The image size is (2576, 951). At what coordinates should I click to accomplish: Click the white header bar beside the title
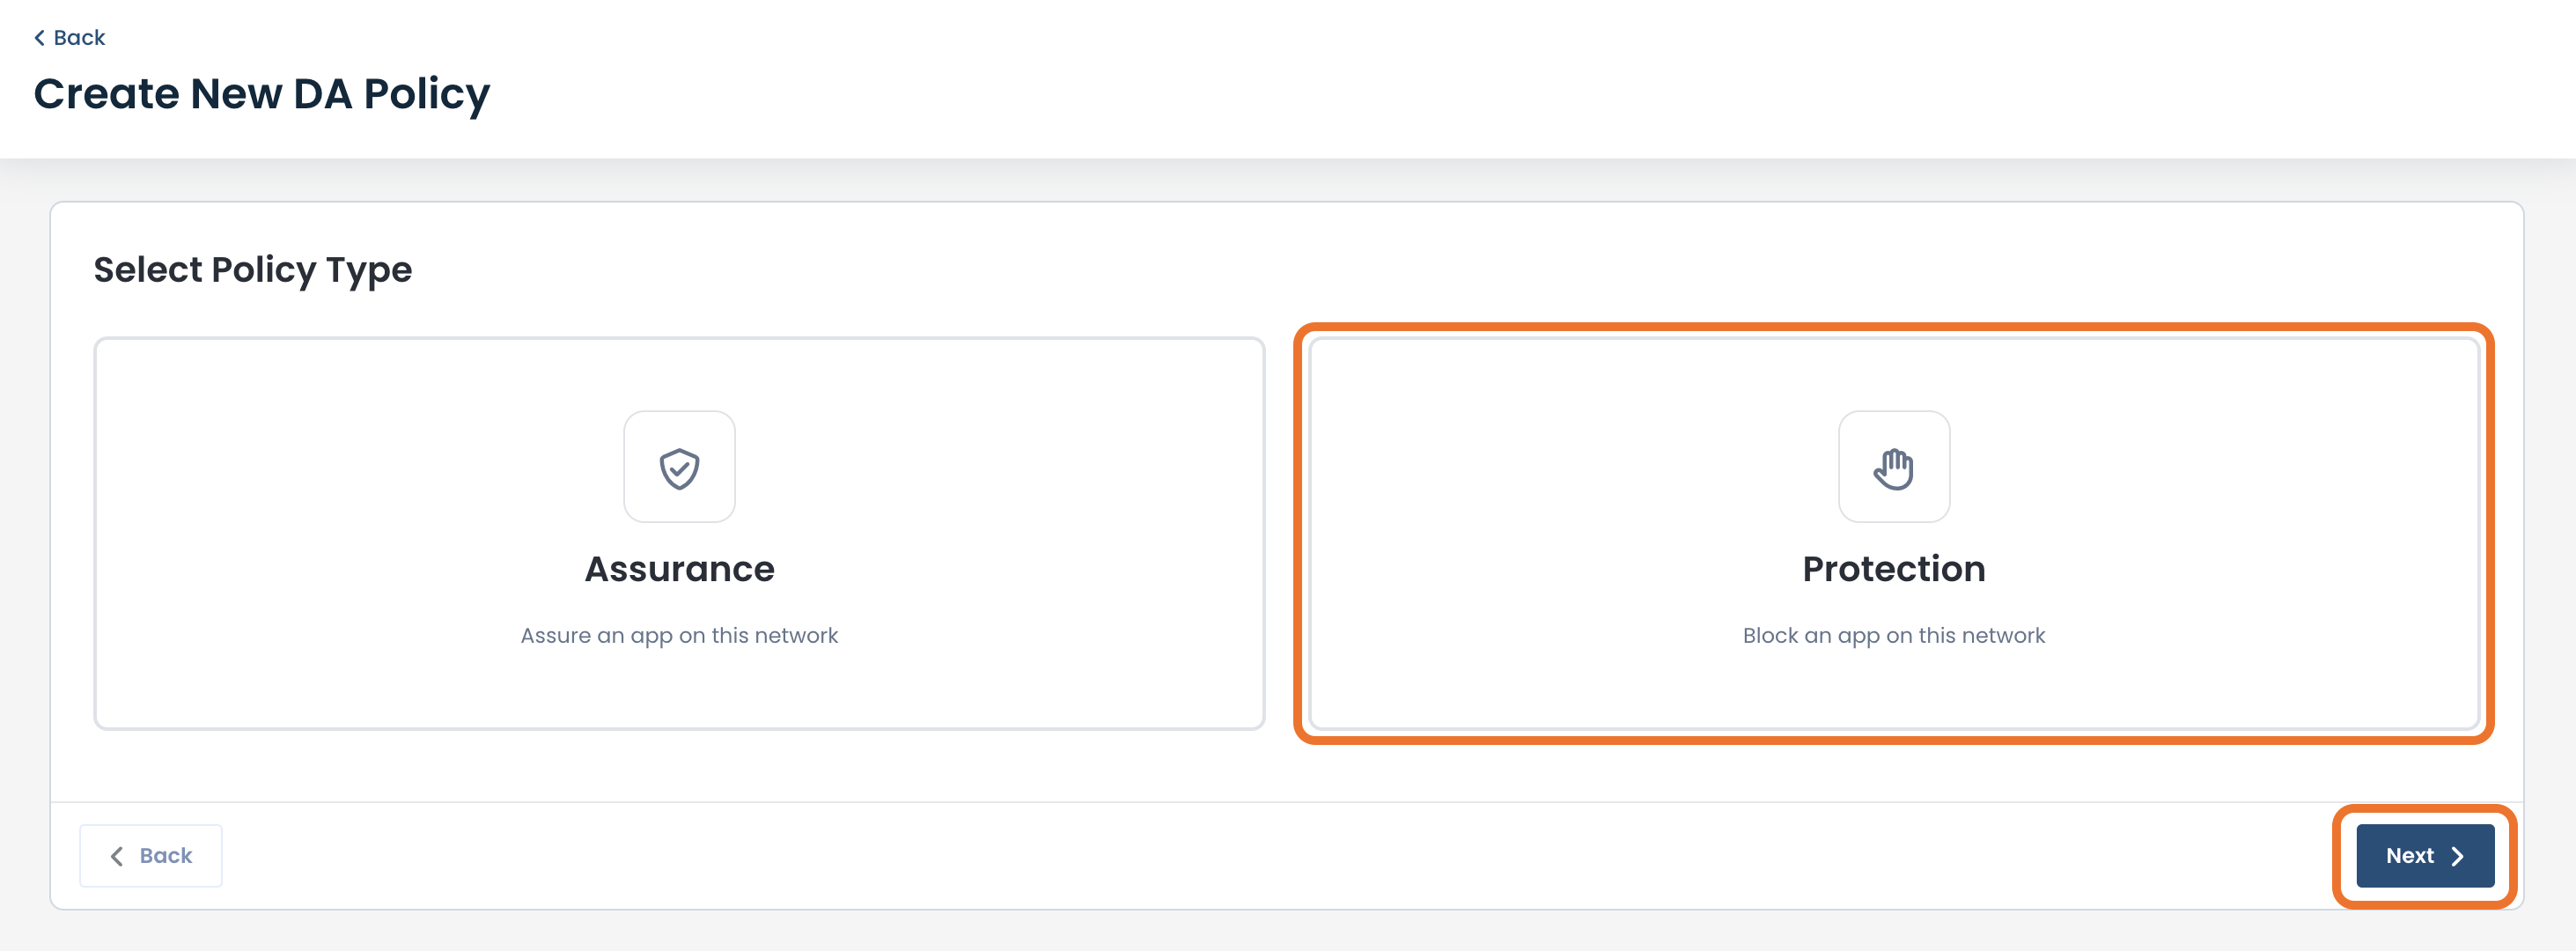pyautogui.click(x=1500, y=80)
